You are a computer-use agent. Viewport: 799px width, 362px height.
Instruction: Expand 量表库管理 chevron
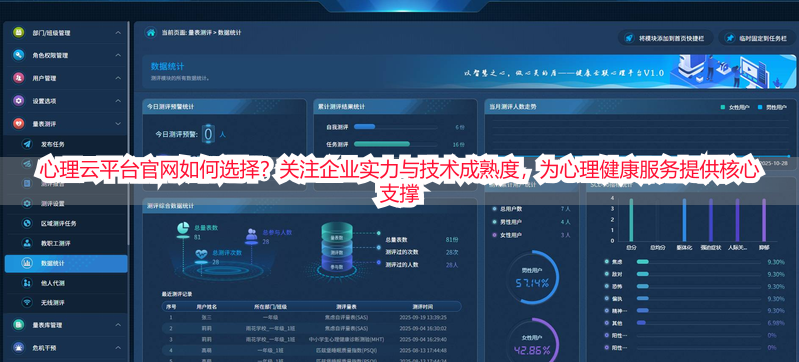[118, 325]
